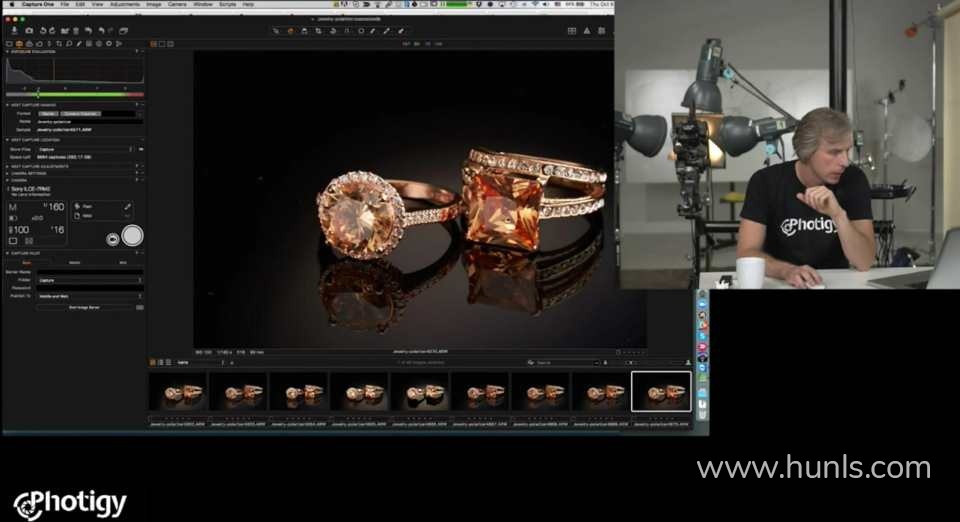
Task: Select the last highlighted thumbnail in filmstrip
Action: (661, 392)
